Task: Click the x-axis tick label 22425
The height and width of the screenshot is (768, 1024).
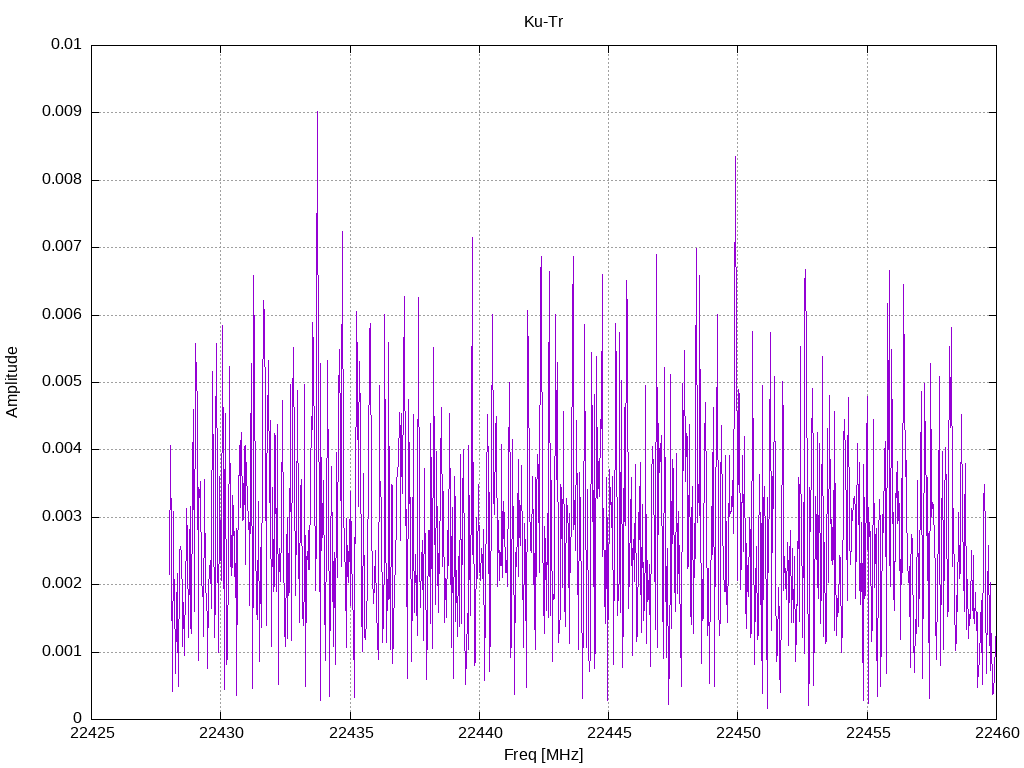Action: (91, 733)
